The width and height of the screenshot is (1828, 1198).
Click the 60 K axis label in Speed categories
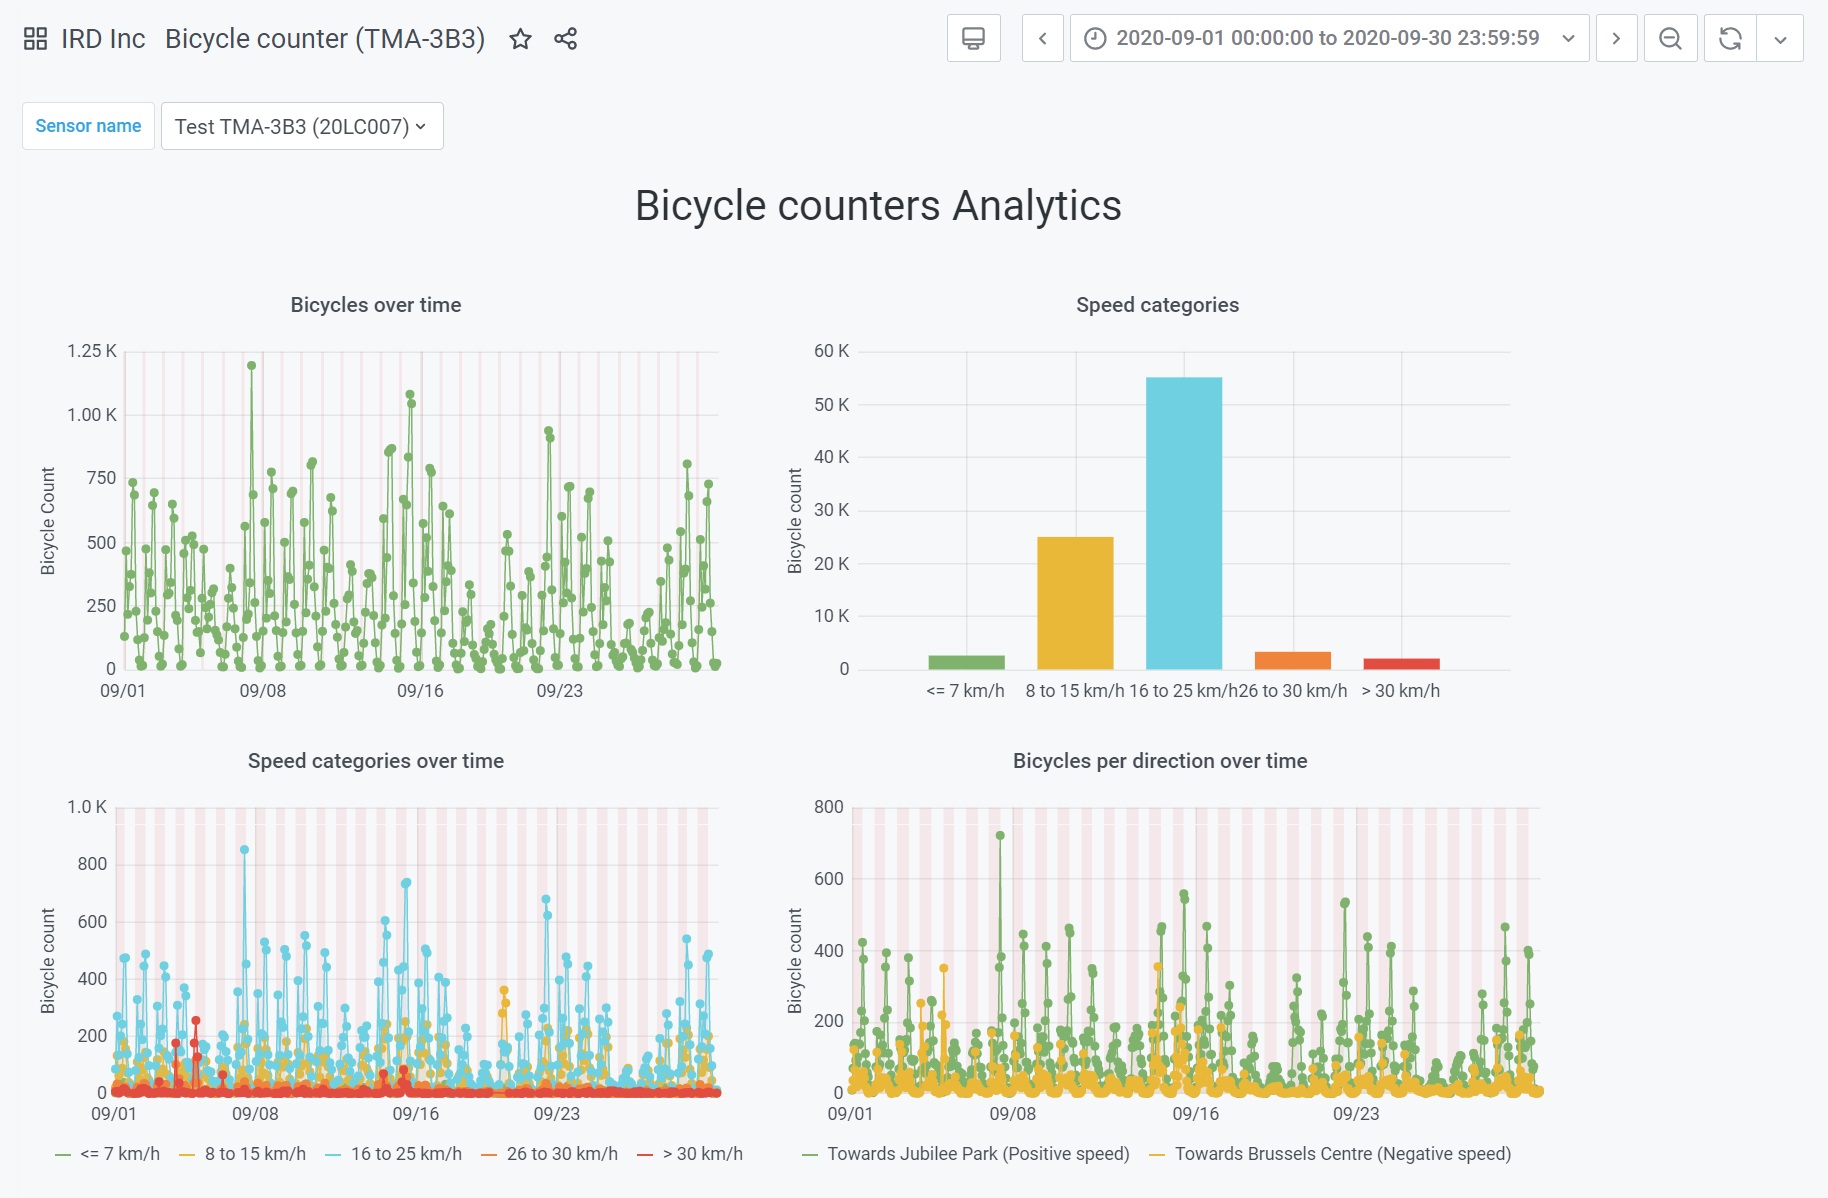pyautogui.click(x=832, y=351)
